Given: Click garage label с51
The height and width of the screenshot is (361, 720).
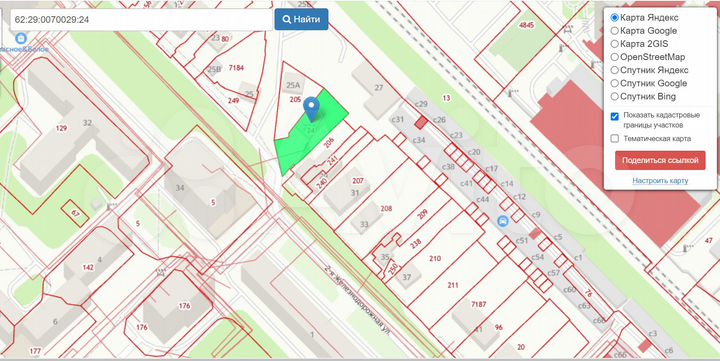Looking at the screenshot, I should (522, 241).
